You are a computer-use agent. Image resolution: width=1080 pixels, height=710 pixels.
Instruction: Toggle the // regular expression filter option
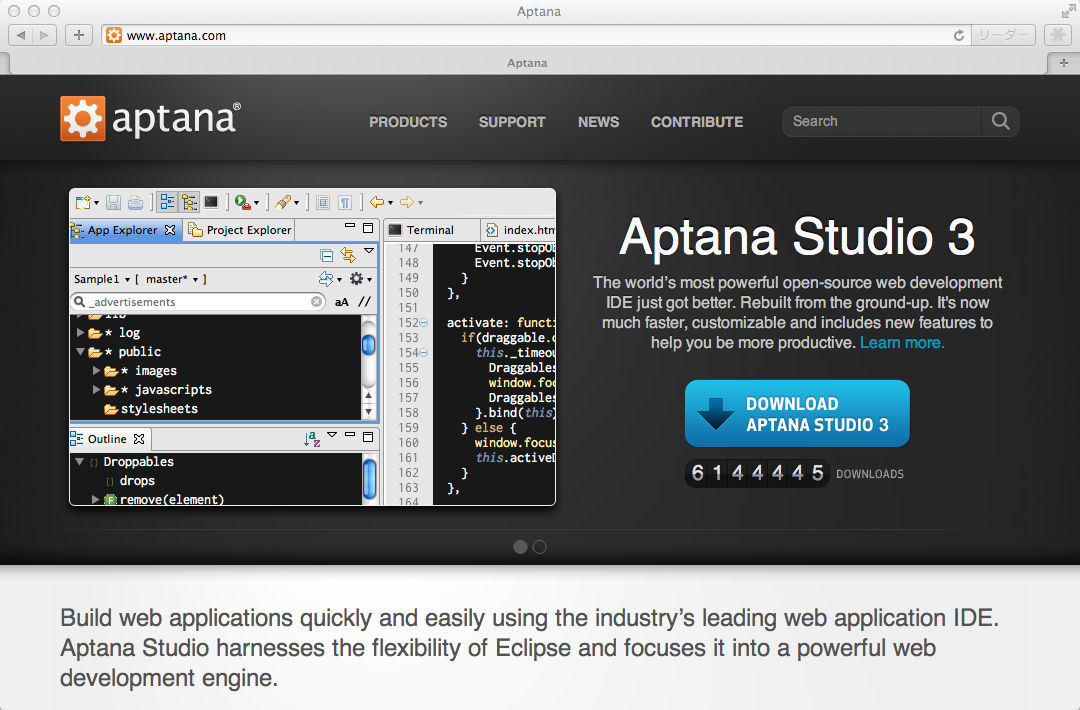point(364,302)
